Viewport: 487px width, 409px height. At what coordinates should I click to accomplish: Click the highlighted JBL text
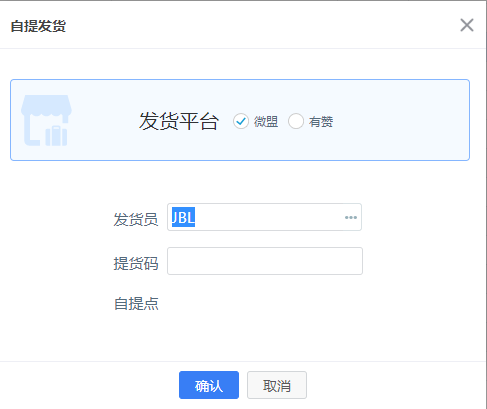(x=183, y=217)
